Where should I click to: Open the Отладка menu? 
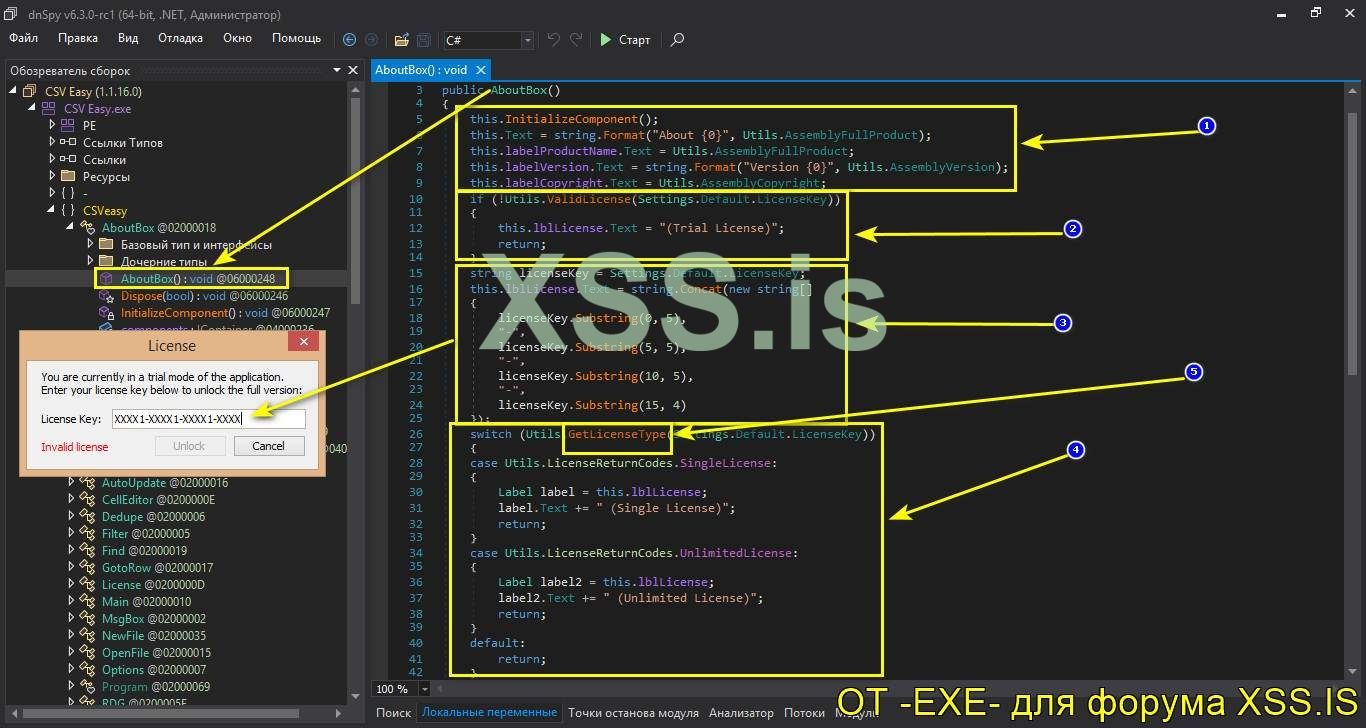pyautogui.click(x=180, y=38)
